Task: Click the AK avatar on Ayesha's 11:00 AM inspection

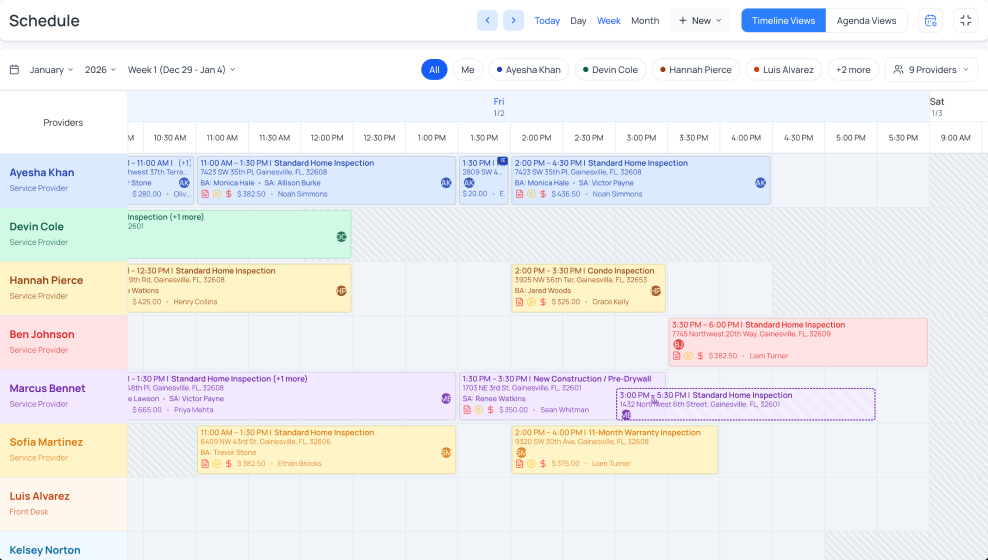Action: pos(446,183)
